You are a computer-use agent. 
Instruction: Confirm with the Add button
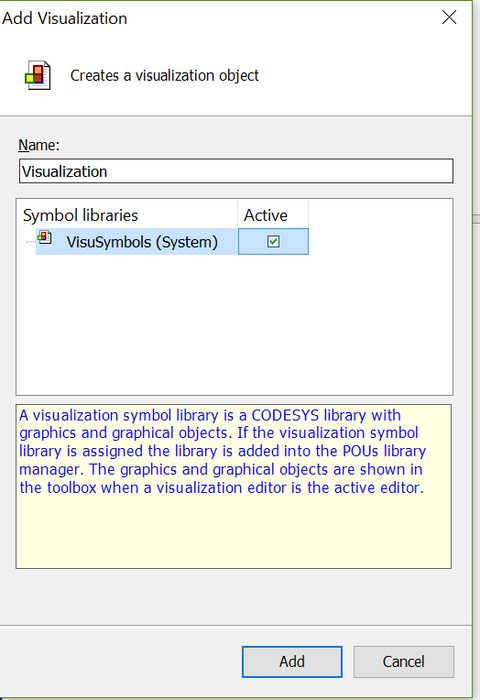coord(292,662)
